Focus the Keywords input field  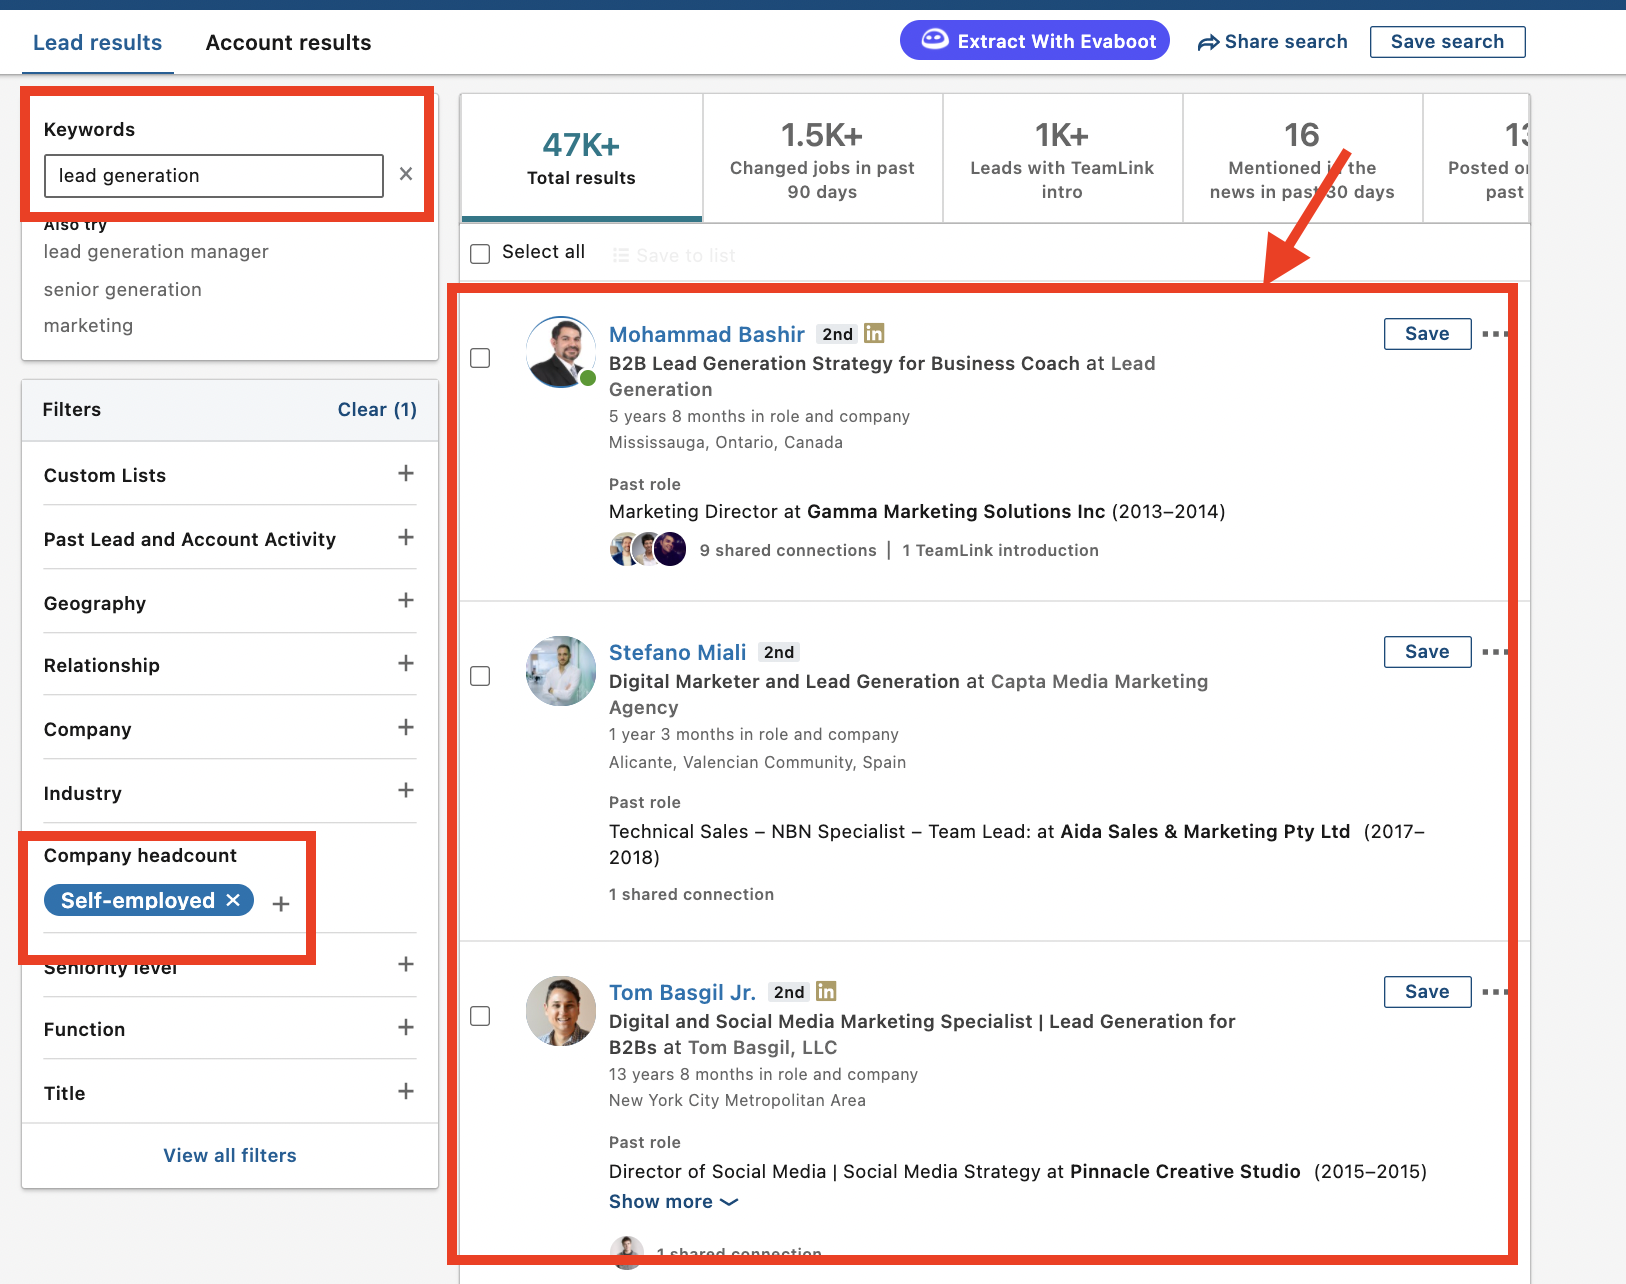click(x=214, y=176)
